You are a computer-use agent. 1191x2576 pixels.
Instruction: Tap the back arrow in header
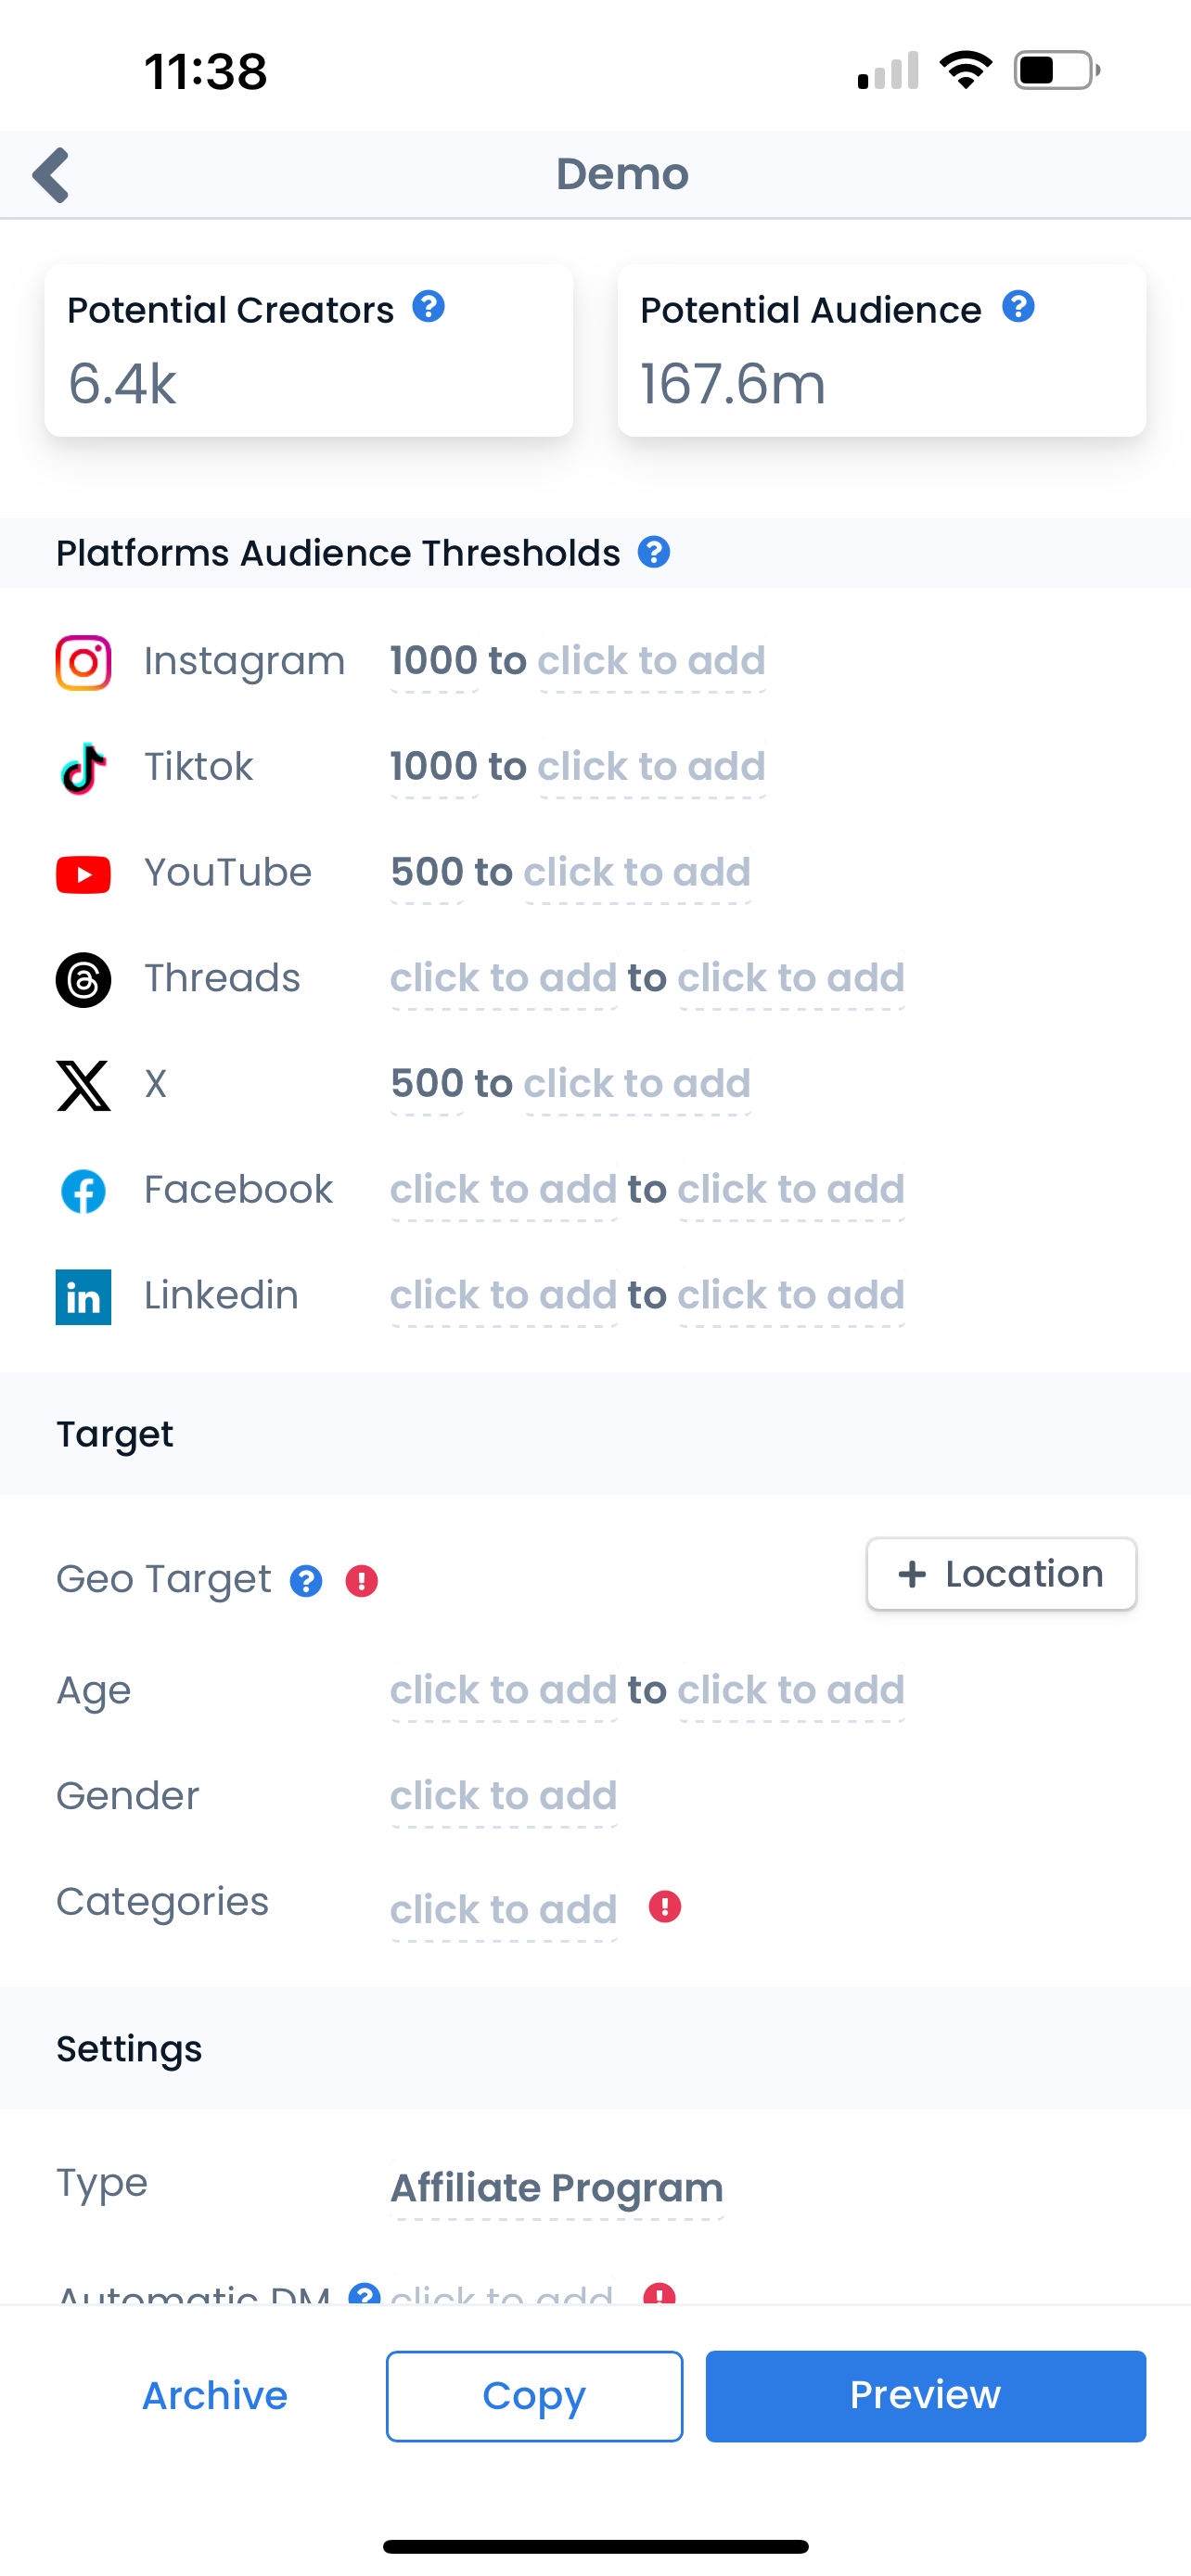coord(52,175)
